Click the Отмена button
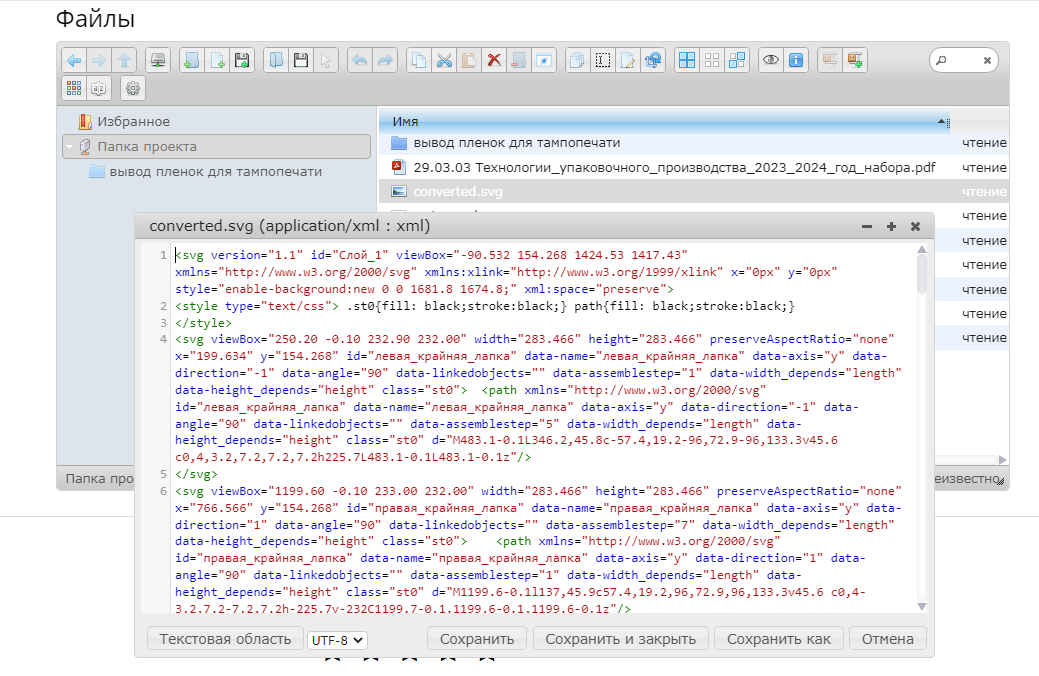Image resolution: width=1039 pixels, height=676 pixels. coord(887,639)
